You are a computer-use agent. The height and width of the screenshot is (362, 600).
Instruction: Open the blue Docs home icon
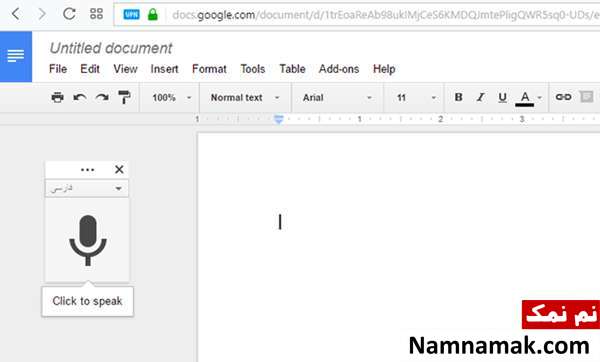pyautogui.click(x=16, y=56)
